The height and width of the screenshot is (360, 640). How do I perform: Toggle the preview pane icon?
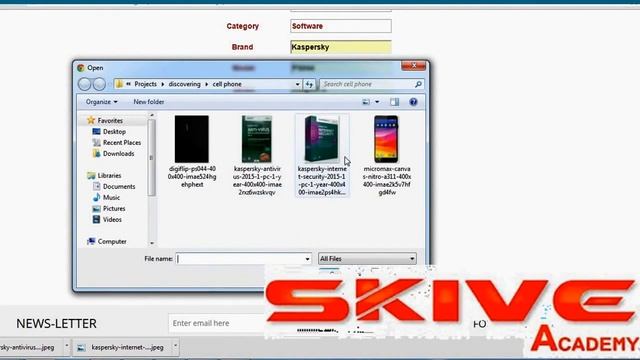tap(394, 102)
